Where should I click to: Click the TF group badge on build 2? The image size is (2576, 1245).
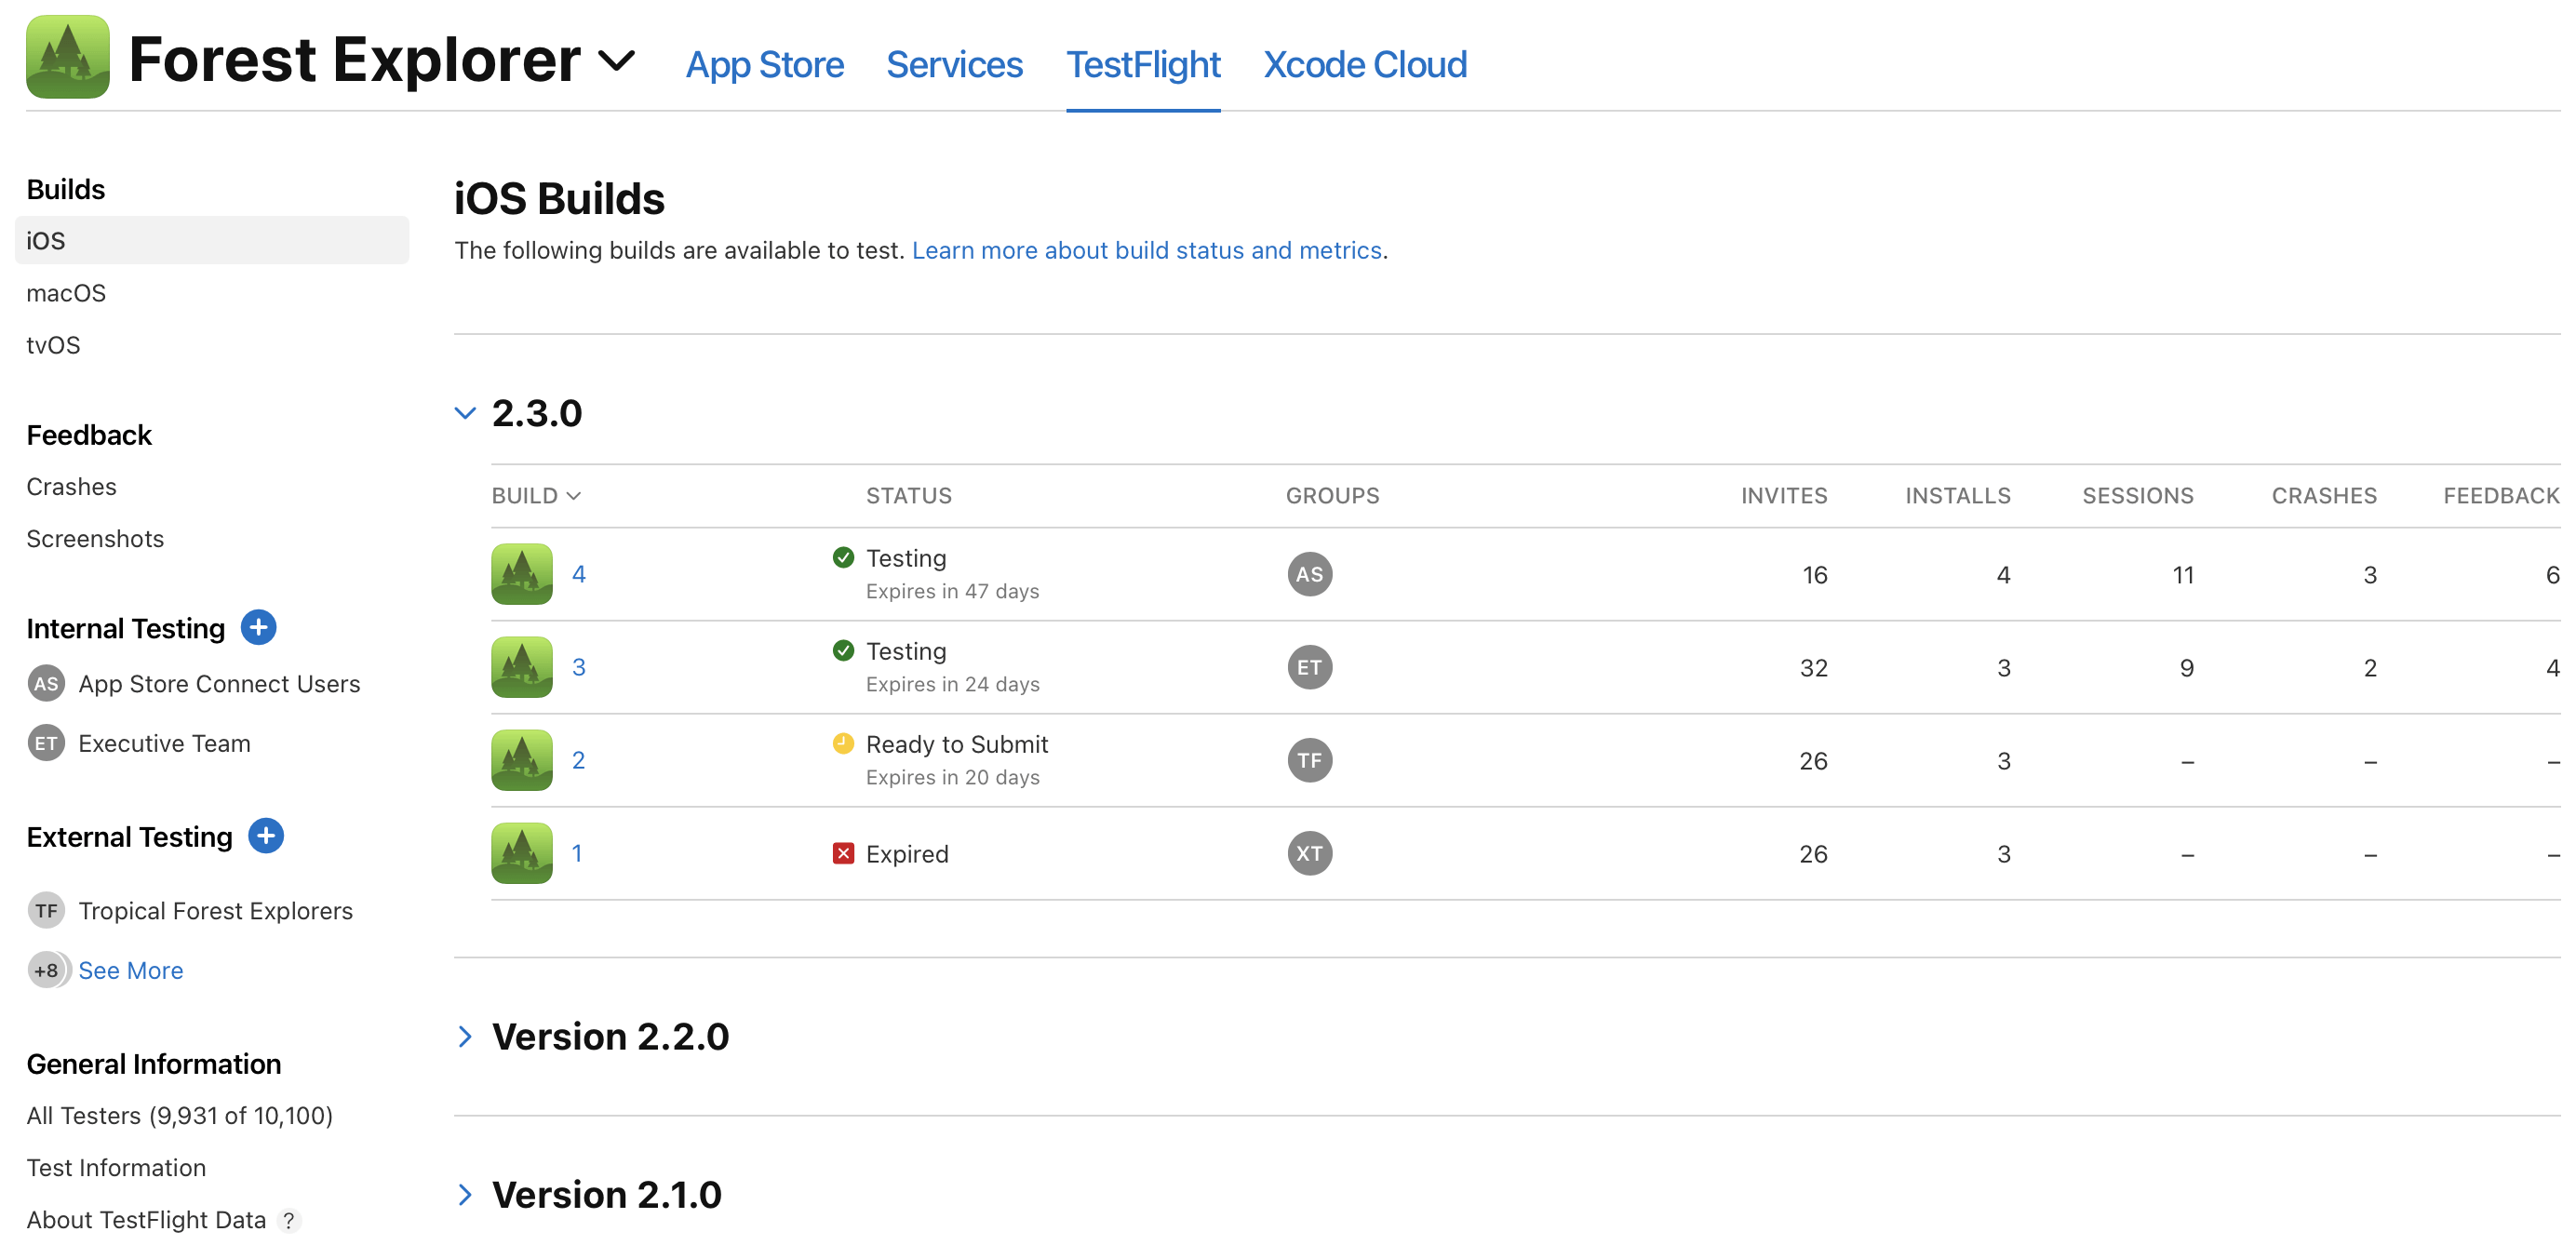pos(1309,760)
